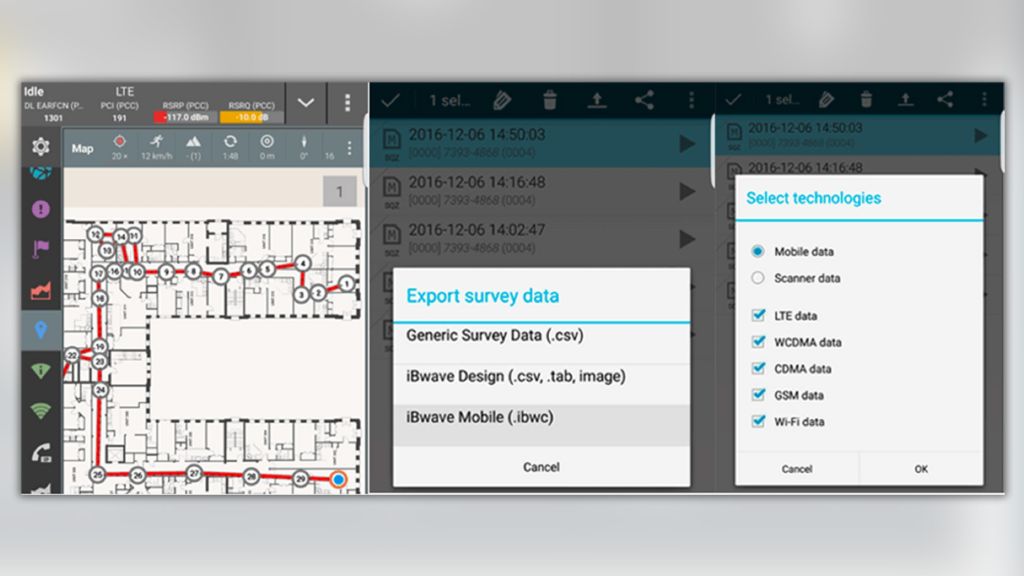Cancel the Export survey data dialog

point(541,466)
